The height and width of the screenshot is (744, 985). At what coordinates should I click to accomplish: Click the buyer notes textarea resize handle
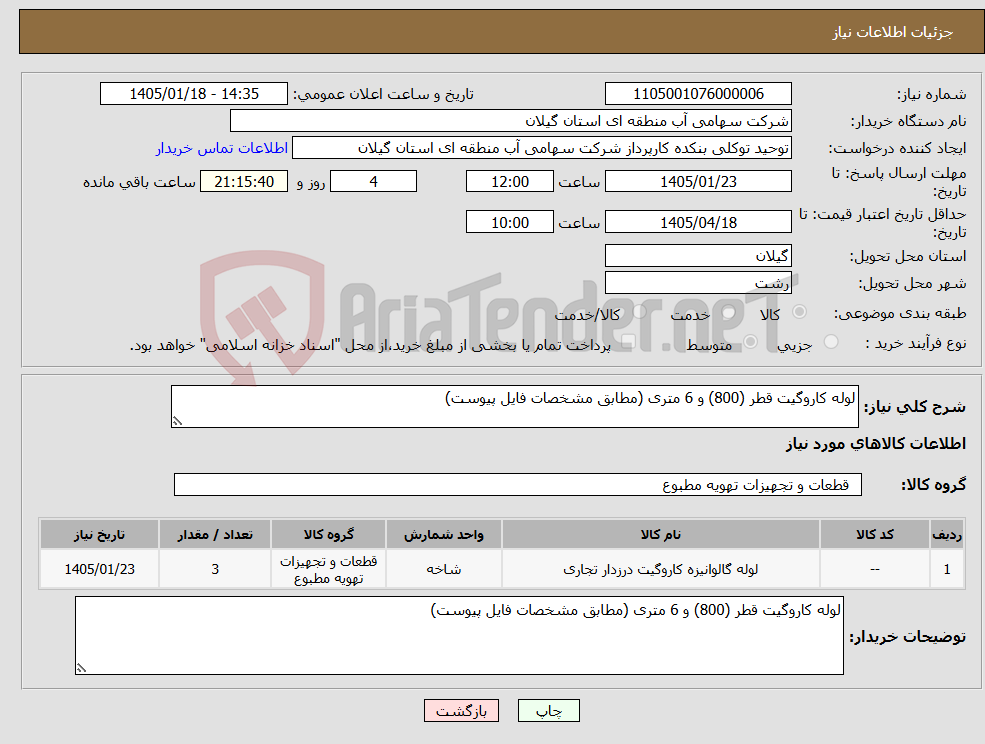click(81, 669)
